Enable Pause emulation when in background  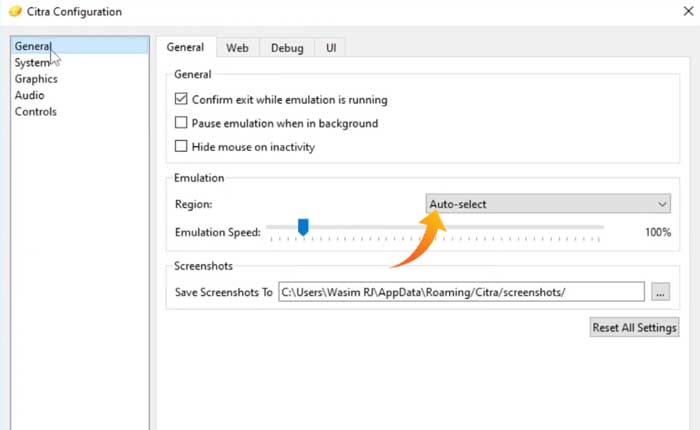tap(181, 123)
